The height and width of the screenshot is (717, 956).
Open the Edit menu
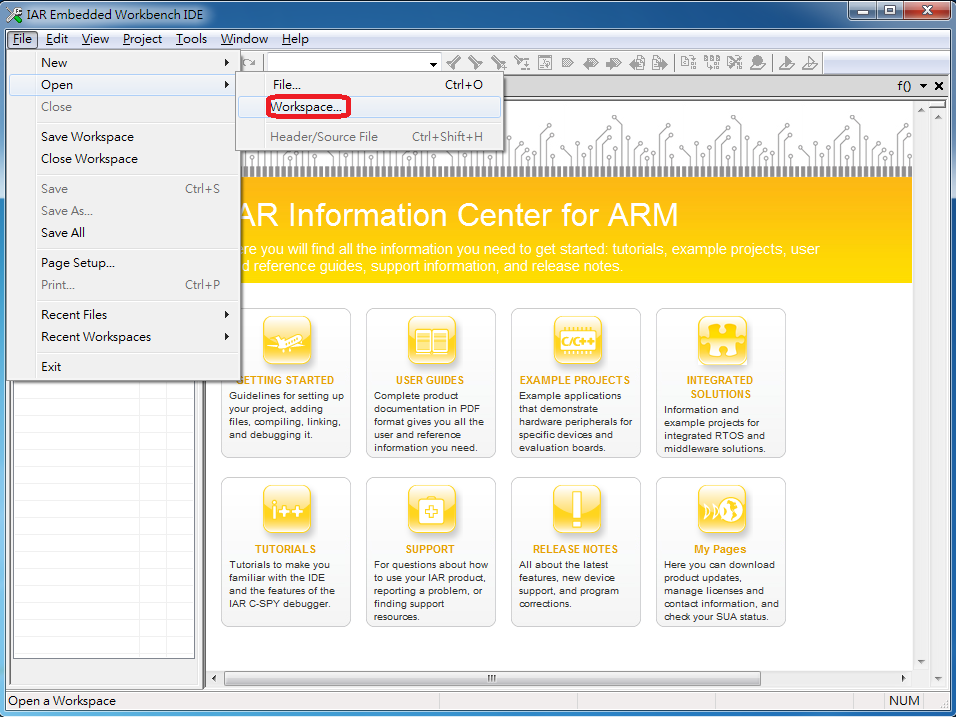point(57,39)
